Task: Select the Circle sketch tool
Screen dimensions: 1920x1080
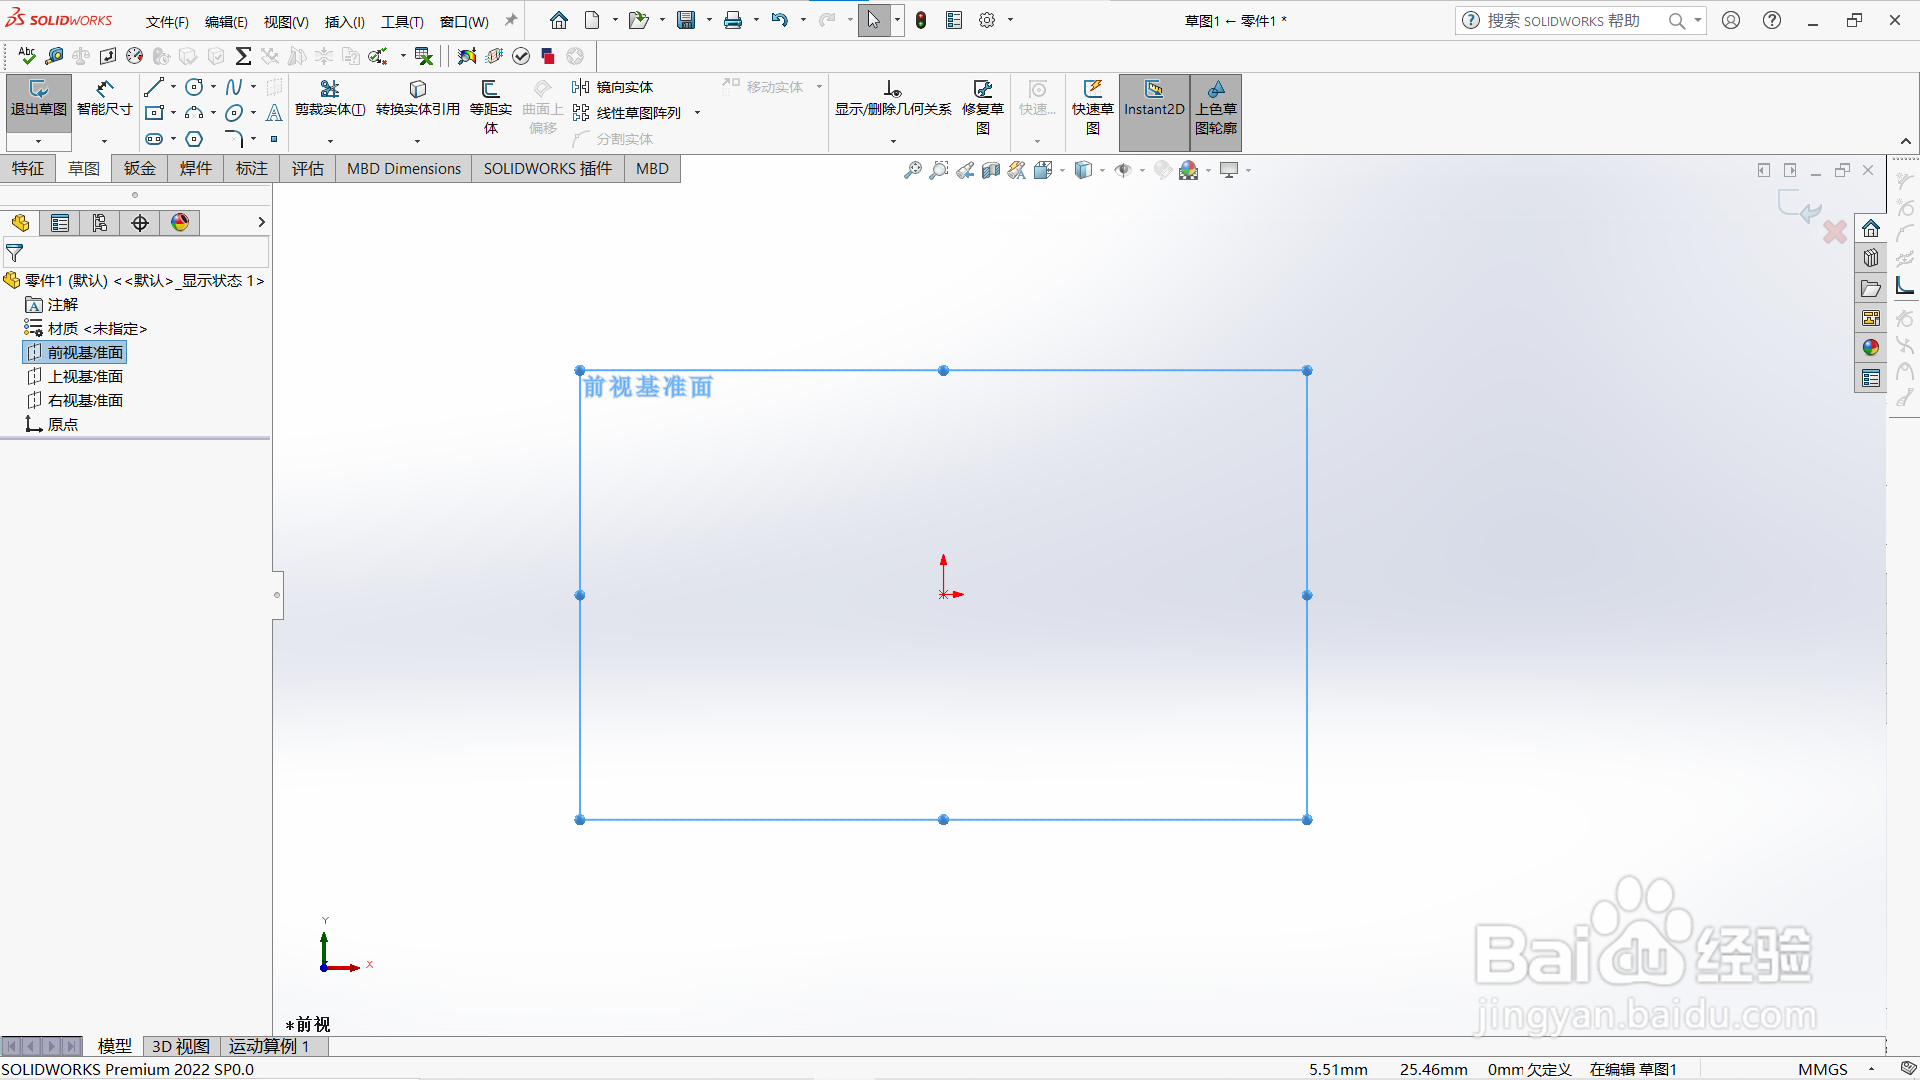Action: (195, 87)
